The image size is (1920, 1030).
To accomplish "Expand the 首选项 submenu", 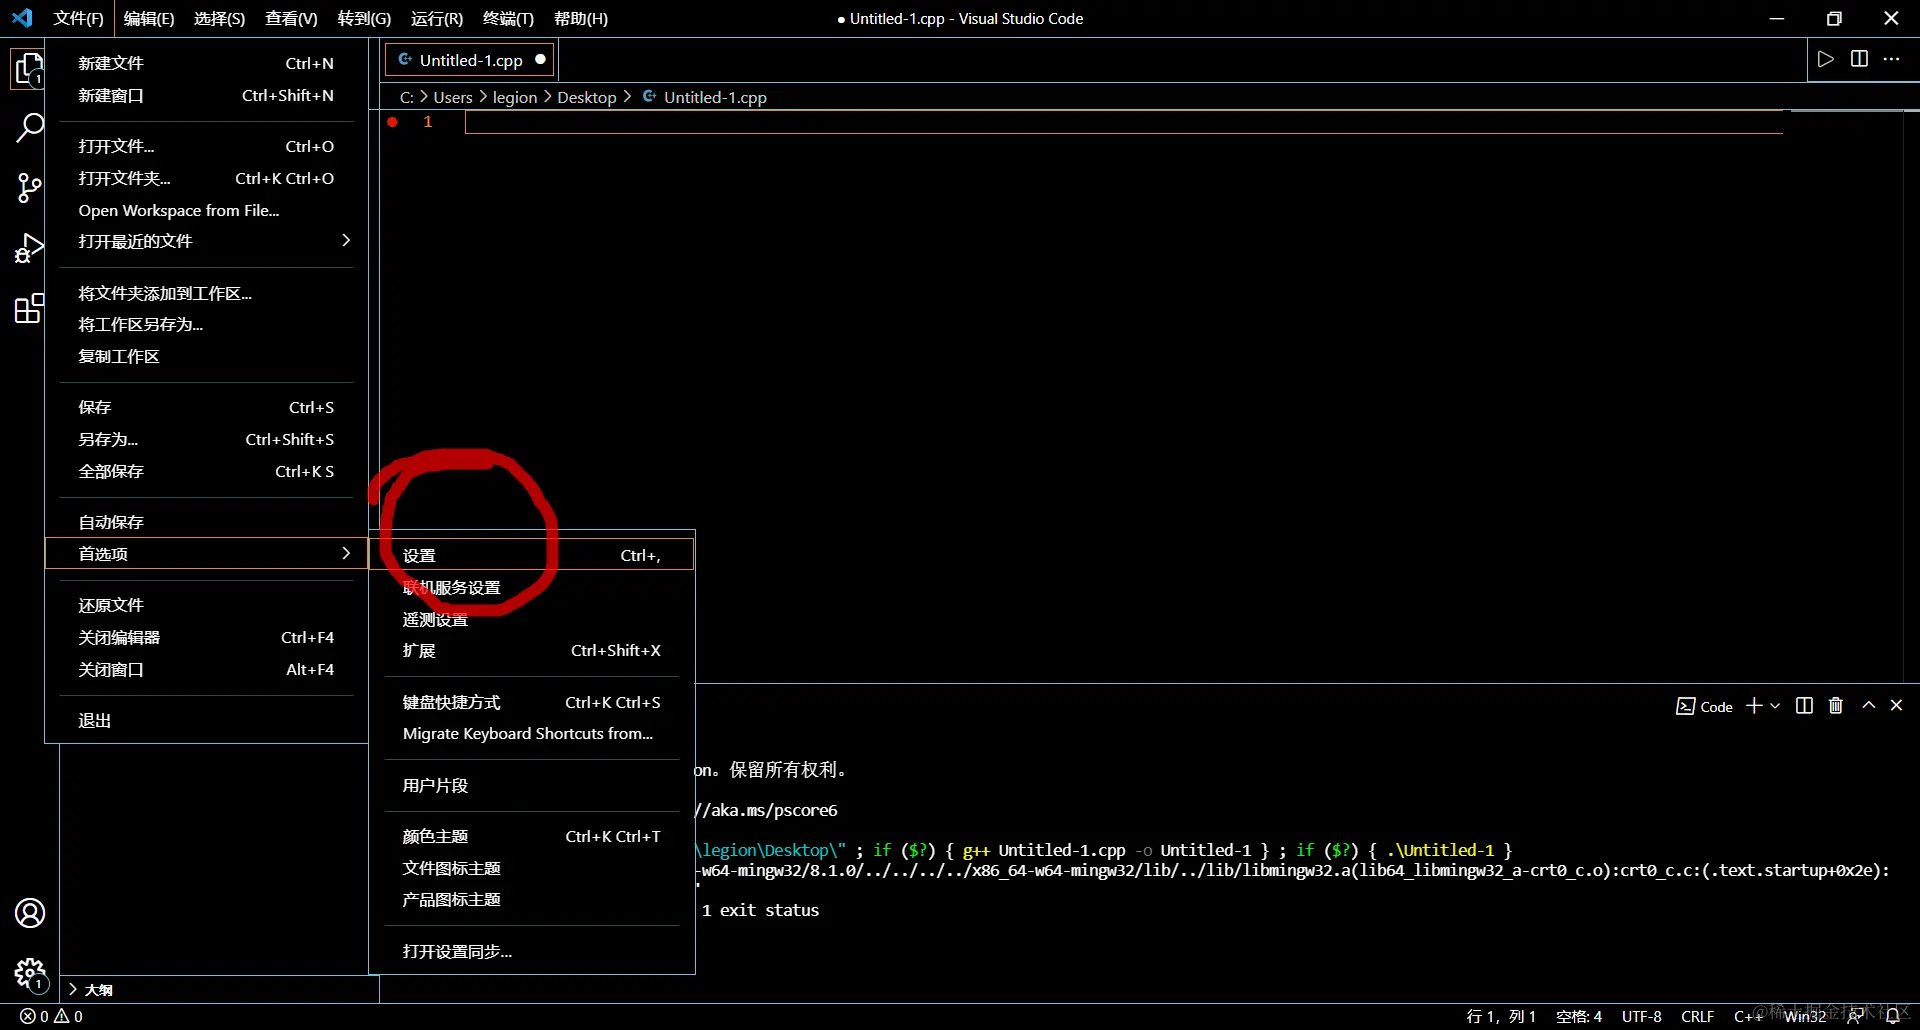I will (x=206, y=553).
